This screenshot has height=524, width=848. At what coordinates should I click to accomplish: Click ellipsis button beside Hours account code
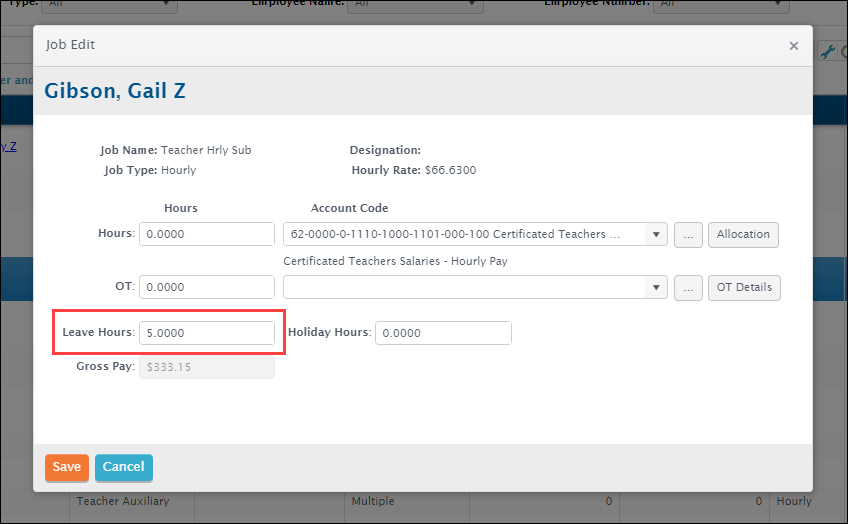pyautogui.click(x=687, y=234)
